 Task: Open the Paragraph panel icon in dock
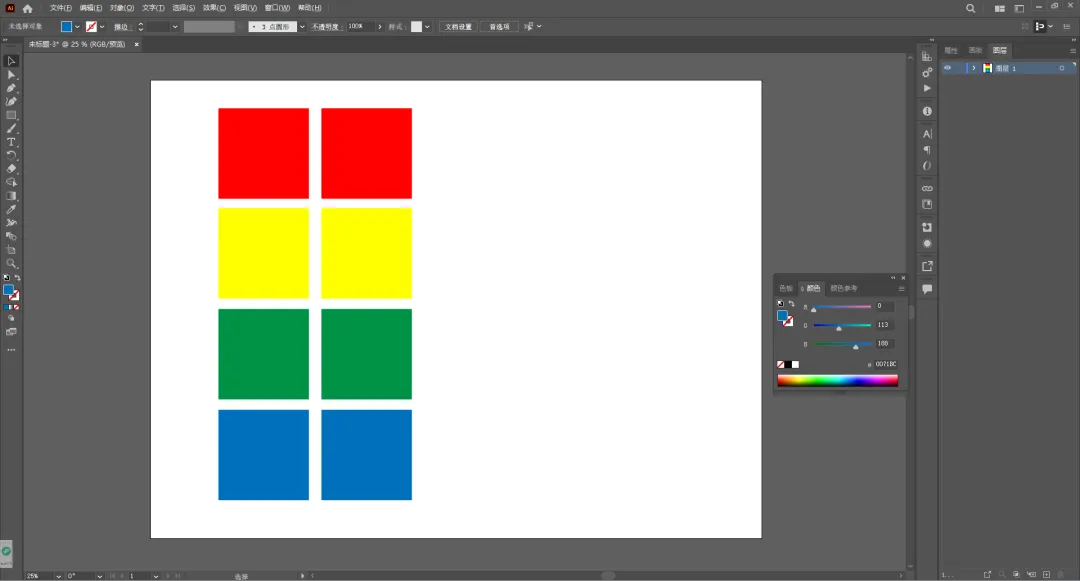tap(927, 150)
